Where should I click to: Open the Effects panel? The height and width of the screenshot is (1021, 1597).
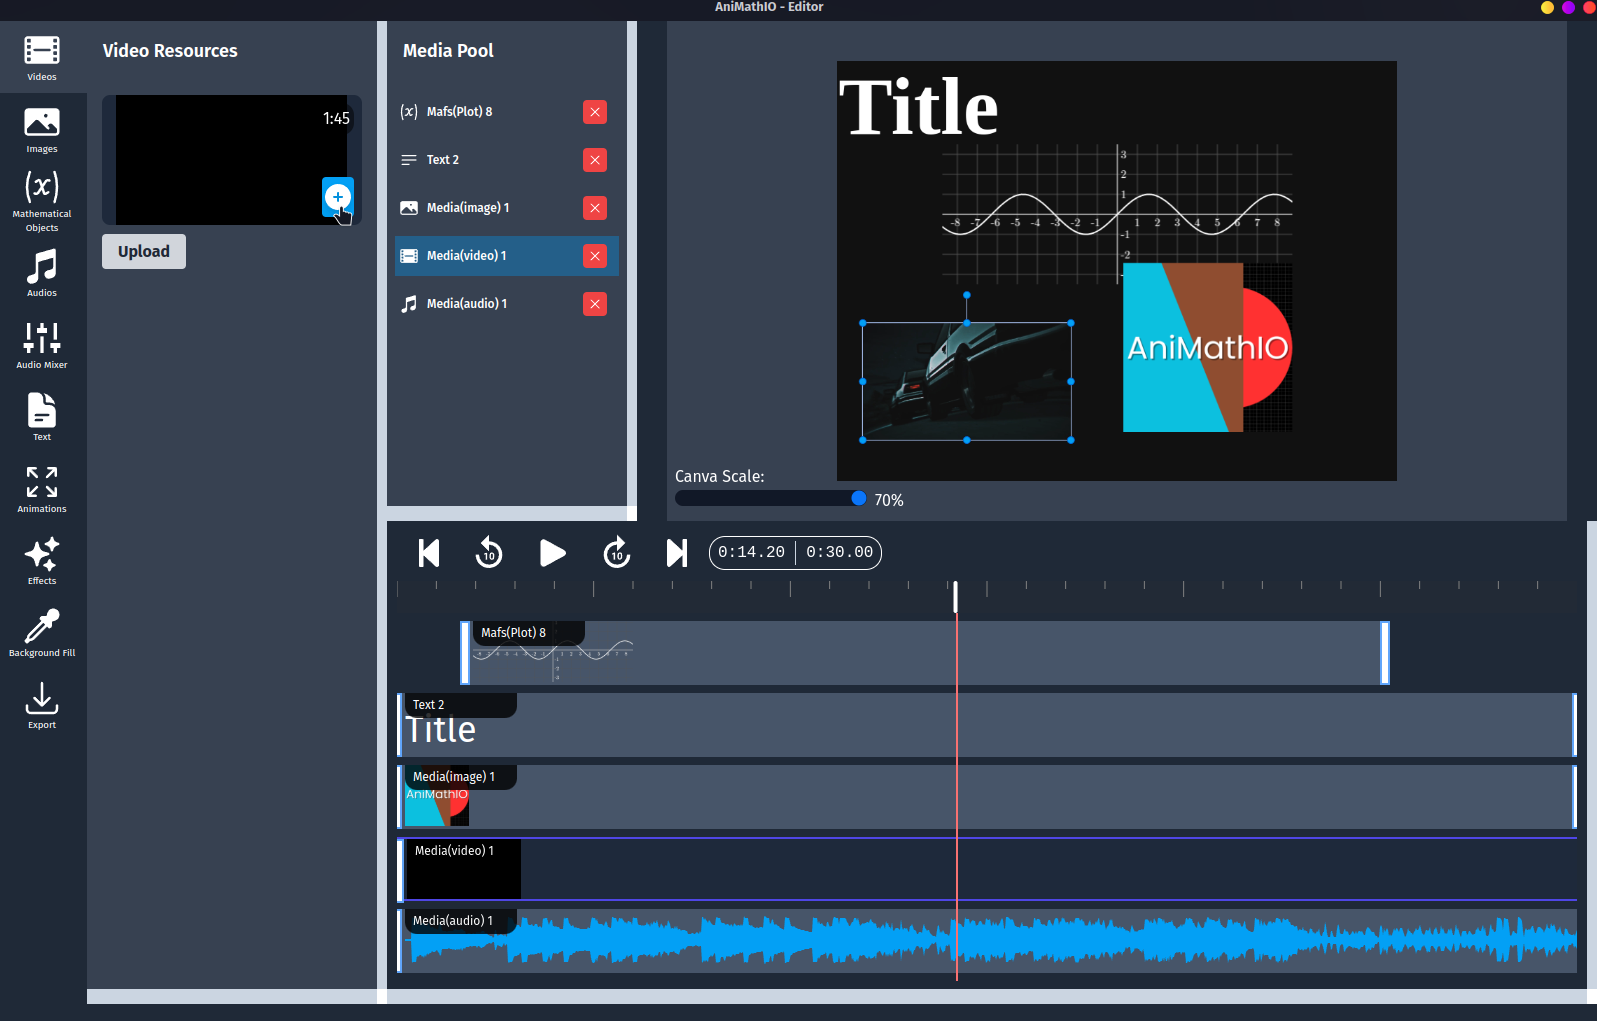tap(42, 561)
